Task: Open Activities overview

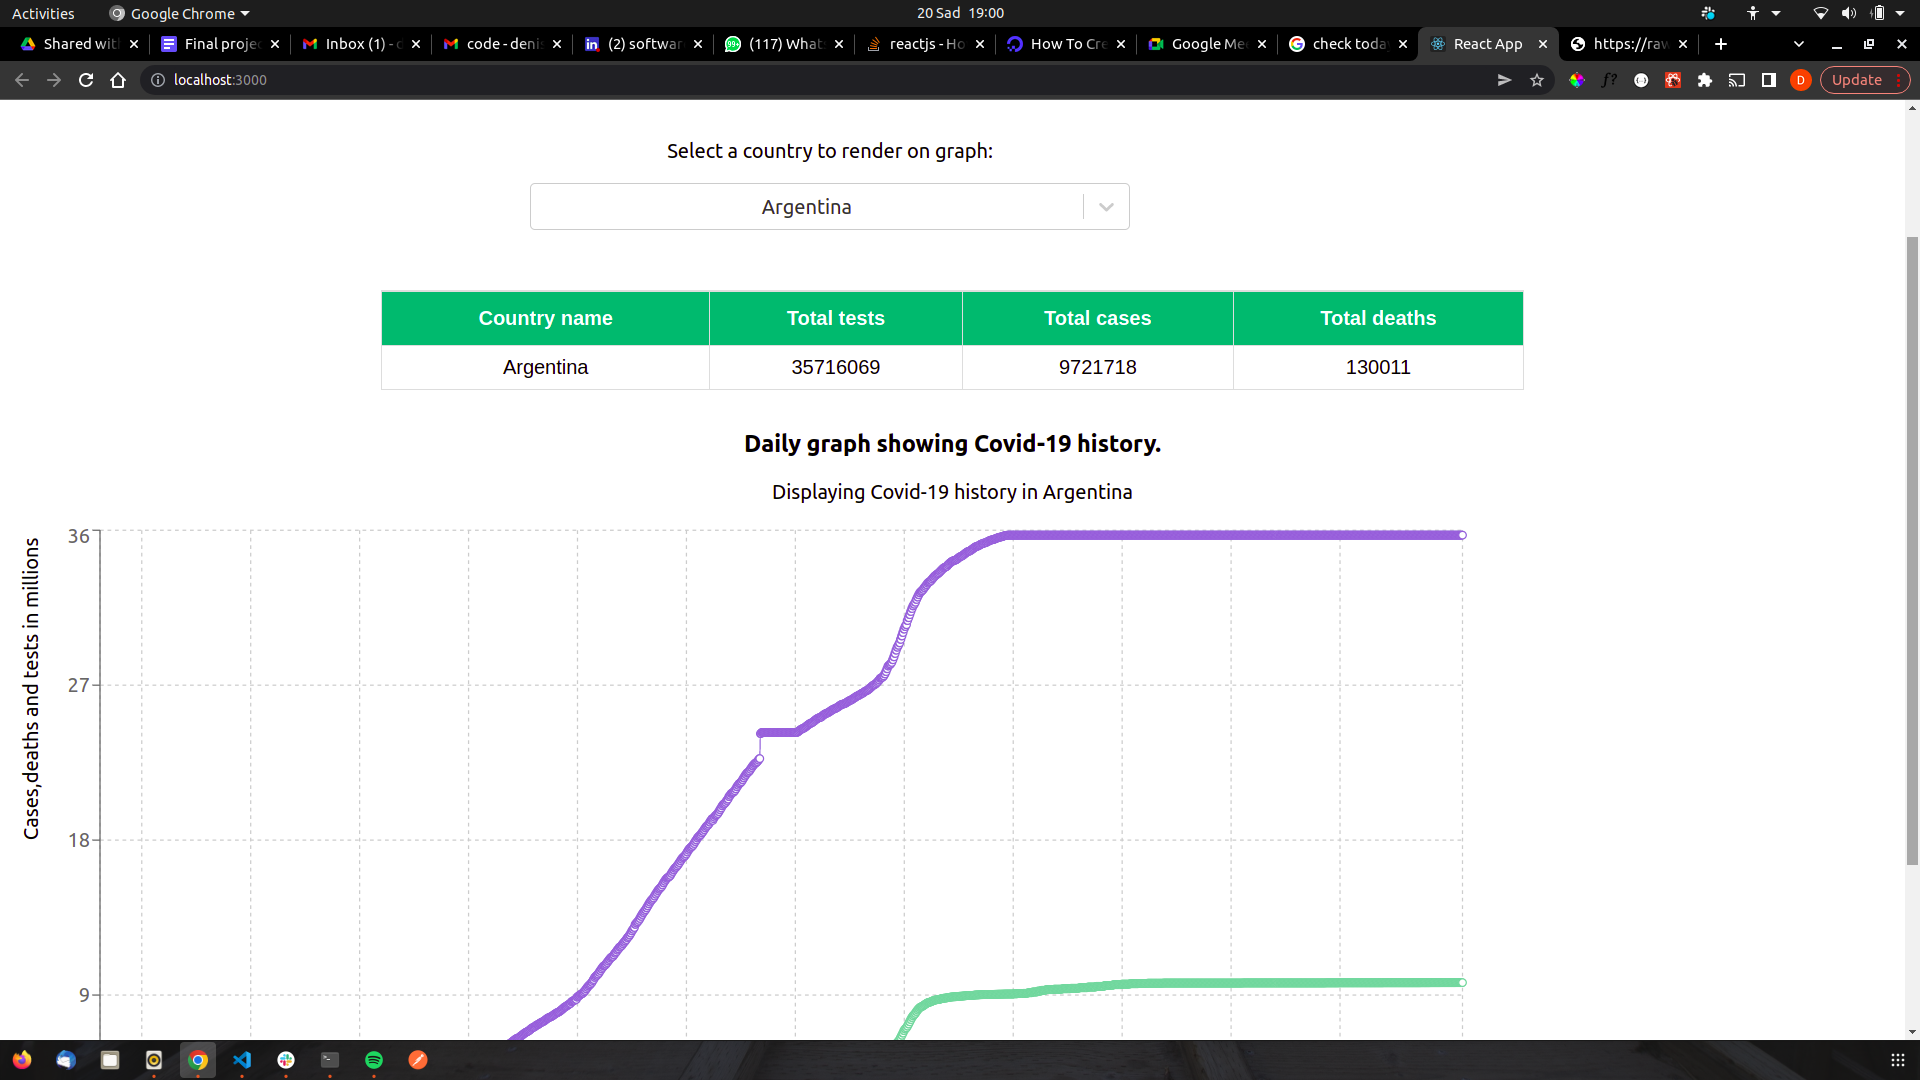Action: (43, 13)
